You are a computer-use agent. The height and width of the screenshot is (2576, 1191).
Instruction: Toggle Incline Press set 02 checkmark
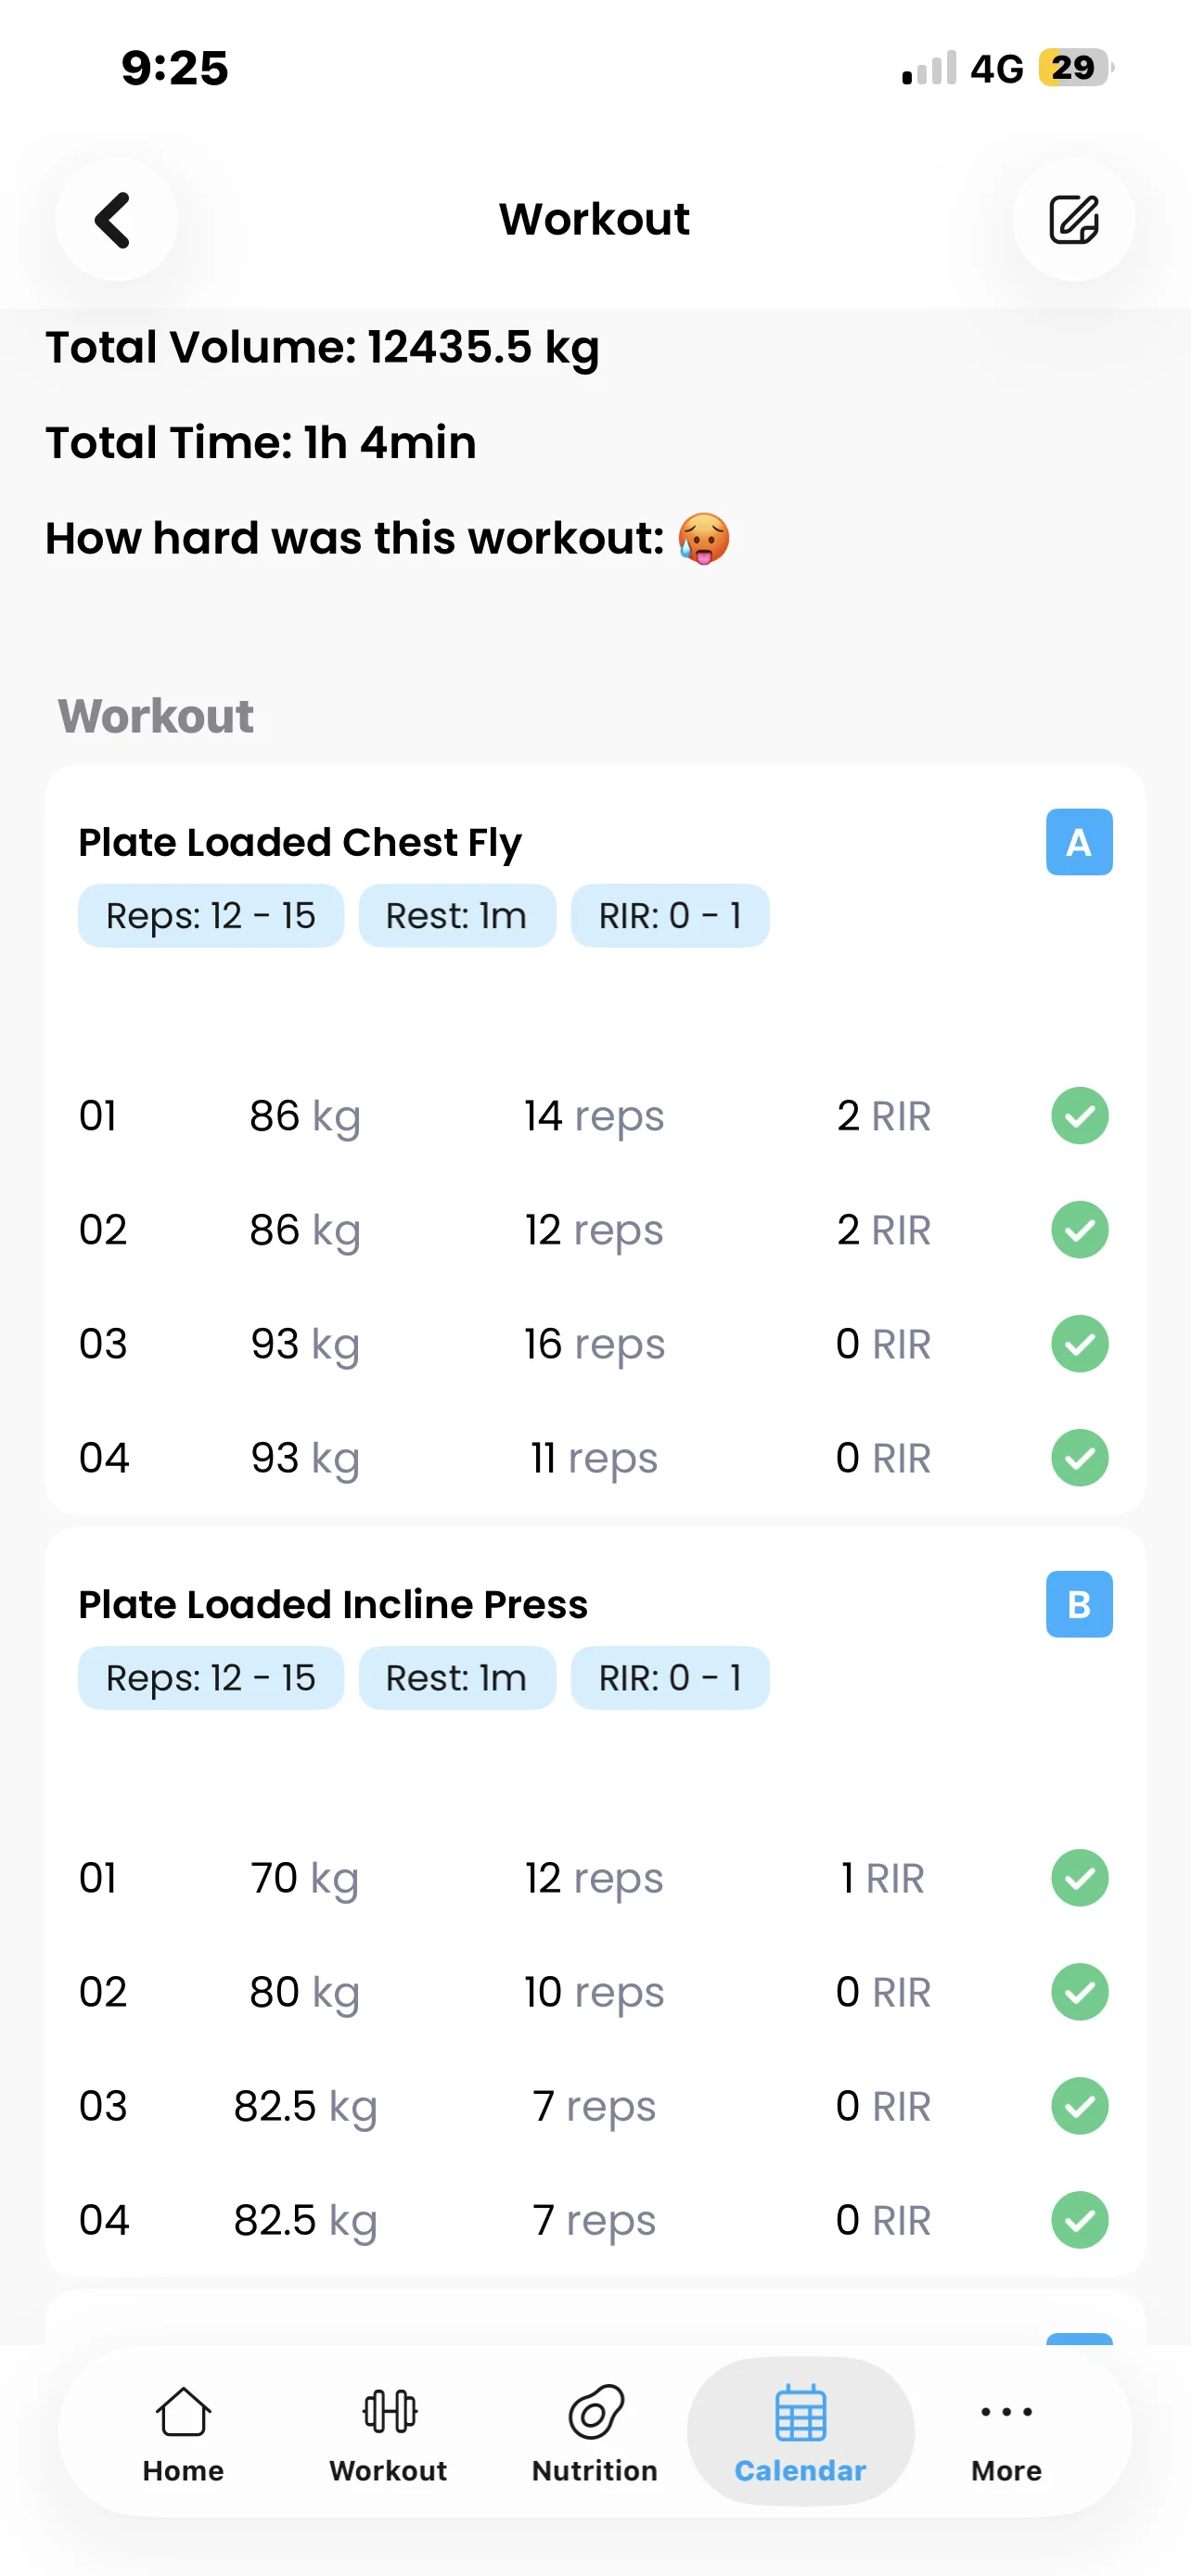pyautogui.click(x=1080, y=1991)
